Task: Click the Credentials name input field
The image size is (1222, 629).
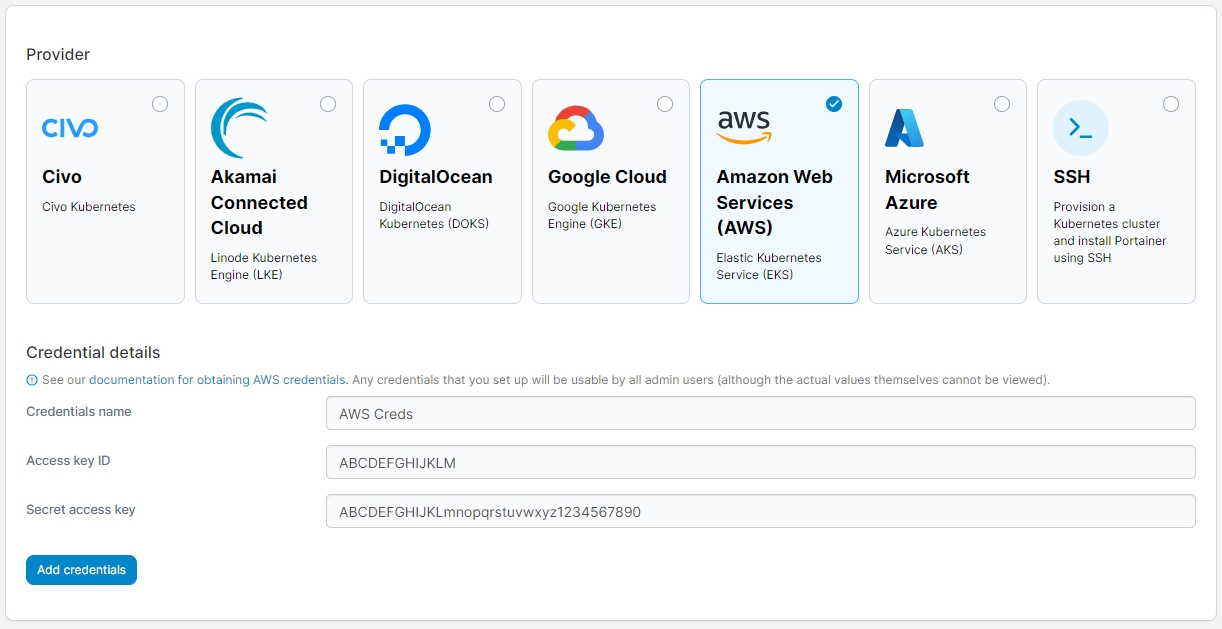Action: [760, 413]
